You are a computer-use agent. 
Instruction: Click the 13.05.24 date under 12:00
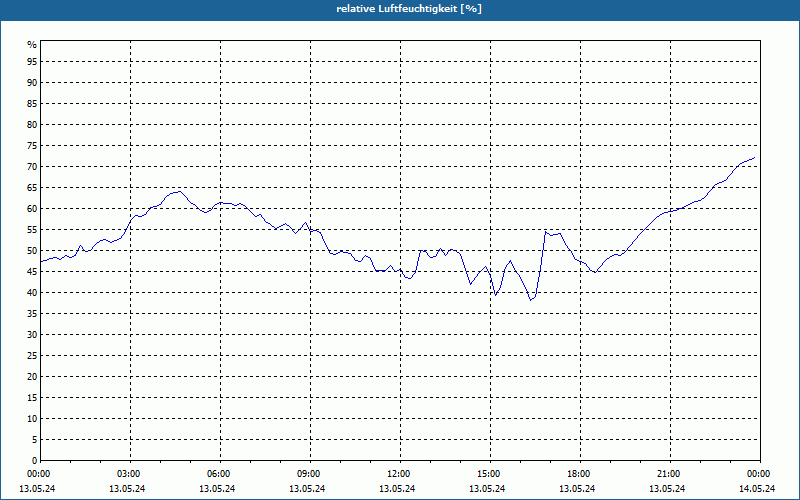click(397, 489)
